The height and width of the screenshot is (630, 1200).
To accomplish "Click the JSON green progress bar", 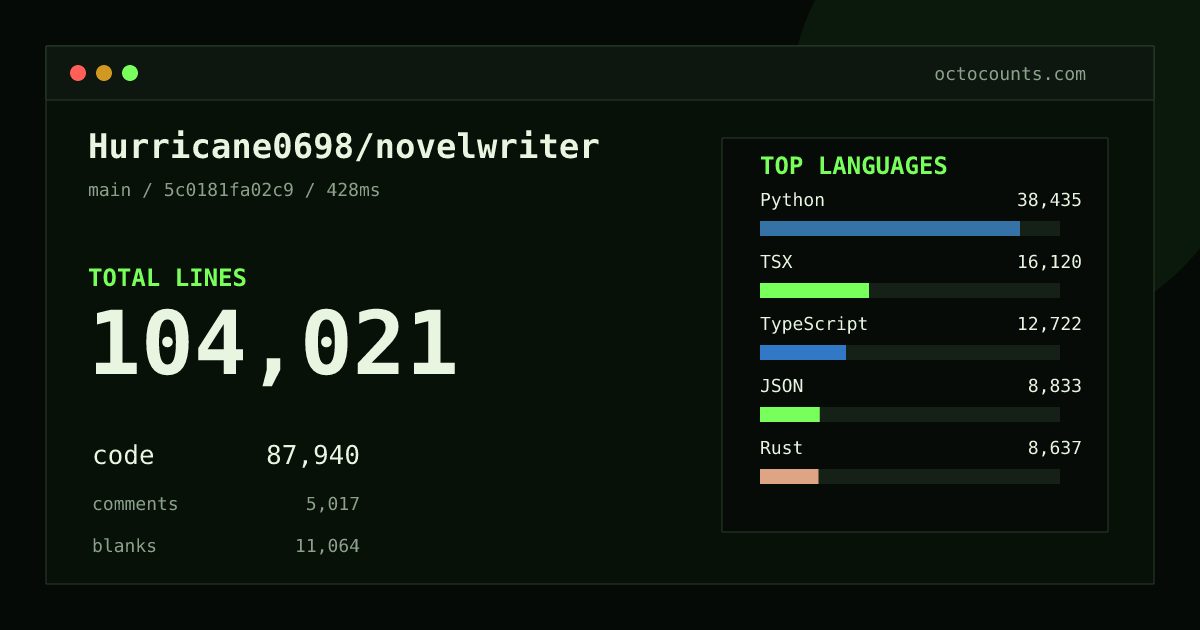I will tap(790, 414).
